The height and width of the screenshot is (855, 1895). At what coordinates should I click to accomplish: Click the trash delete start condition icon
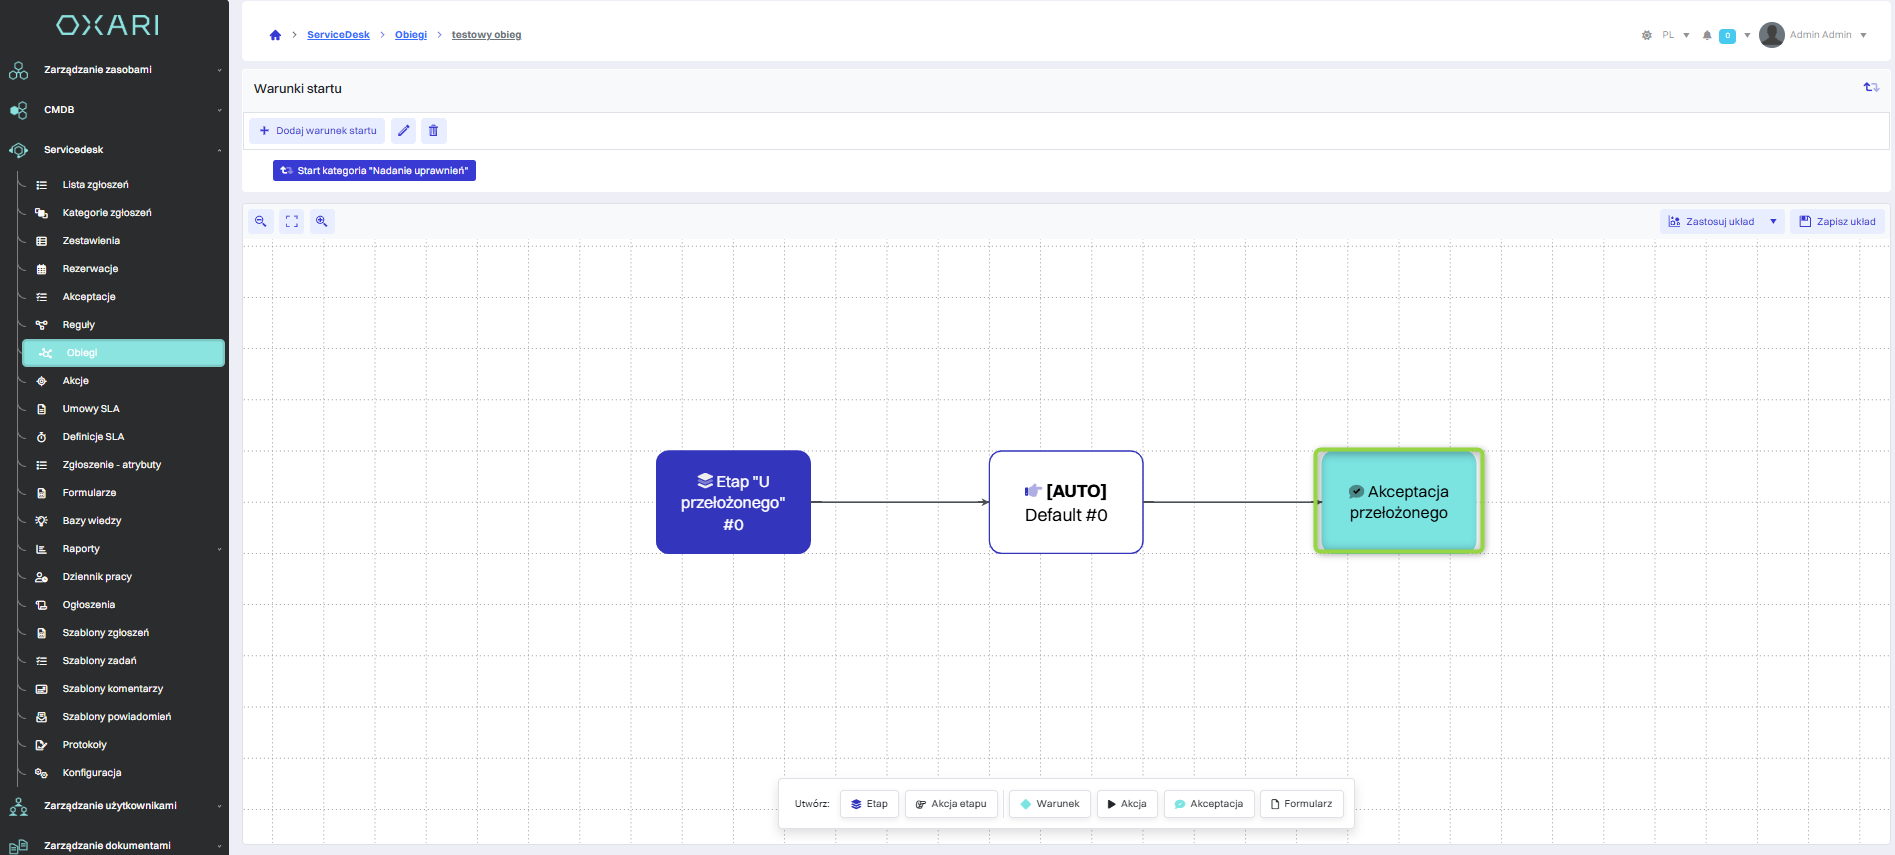433,131
